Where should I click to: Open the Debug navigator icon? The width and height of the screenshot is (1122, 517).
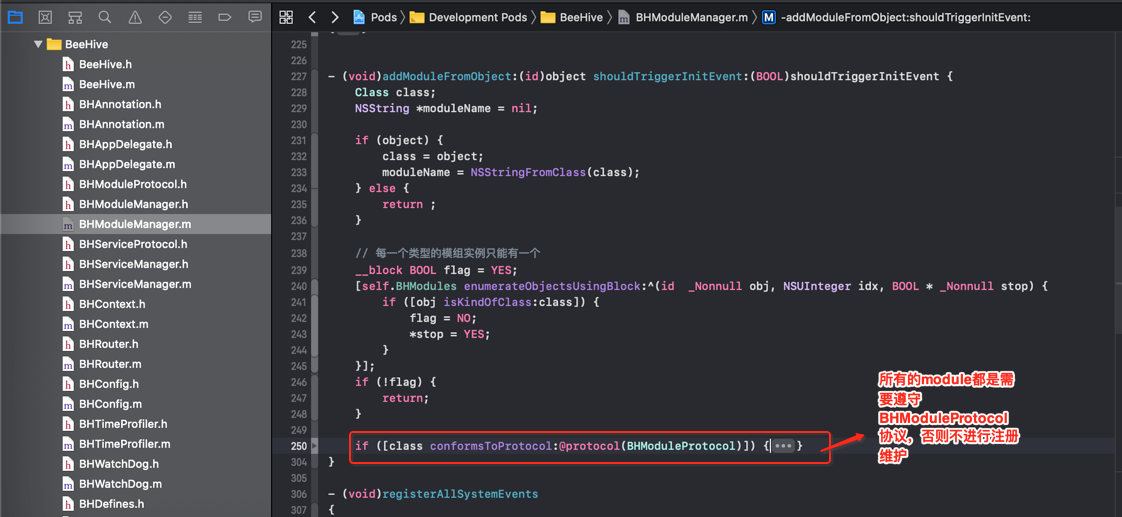click(194, 16)
